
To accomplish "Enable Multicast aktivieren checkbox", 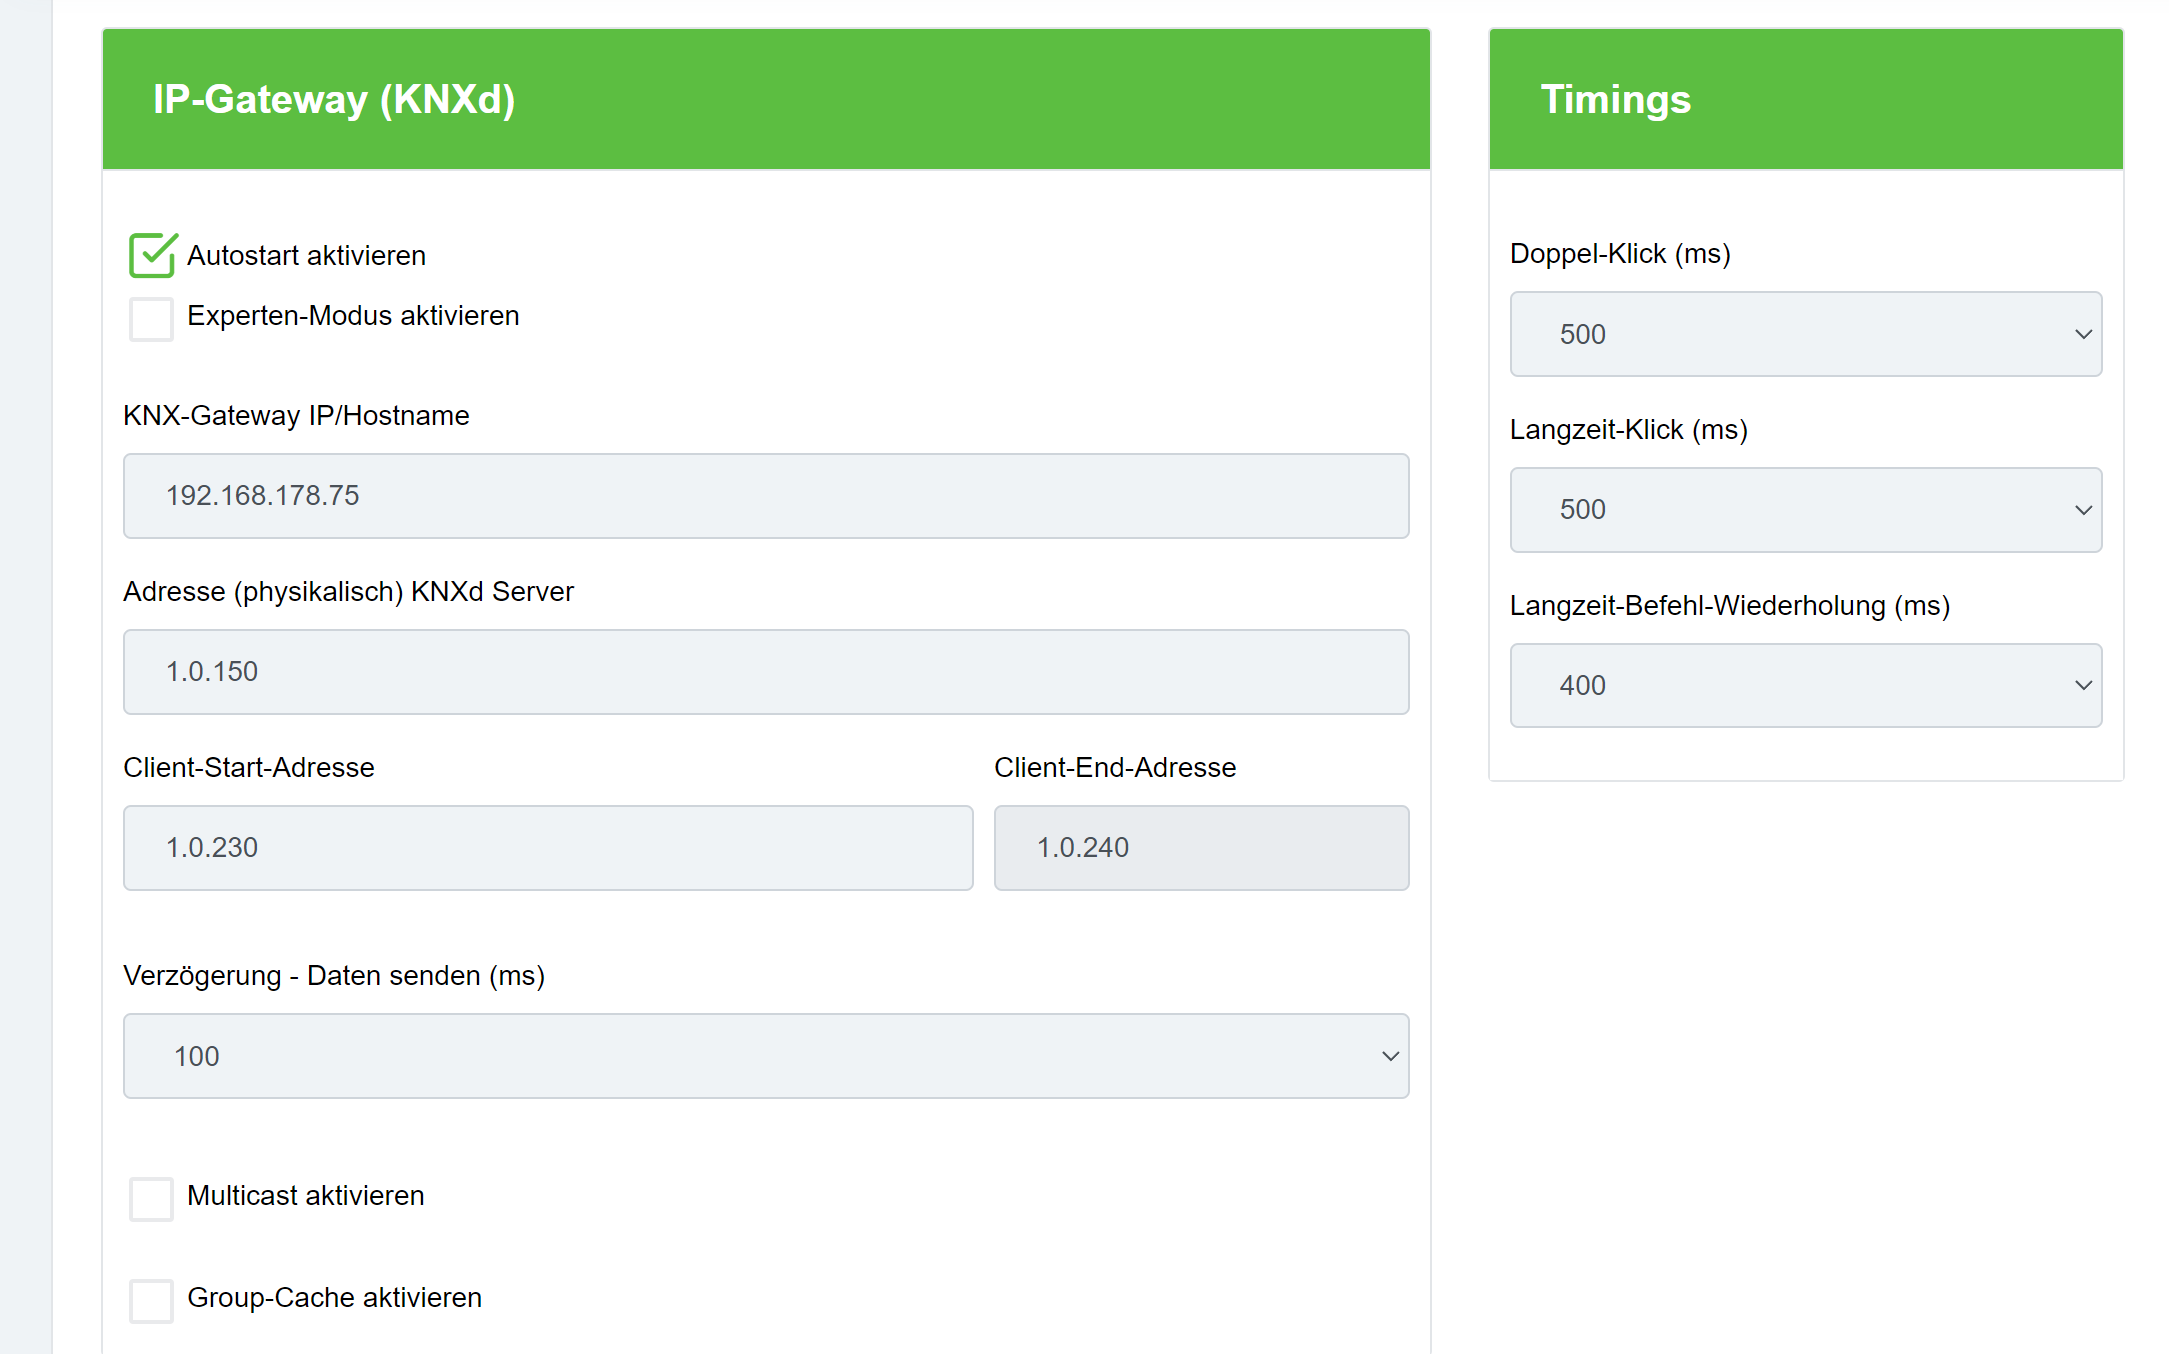I will click(x=152, y=1198).
